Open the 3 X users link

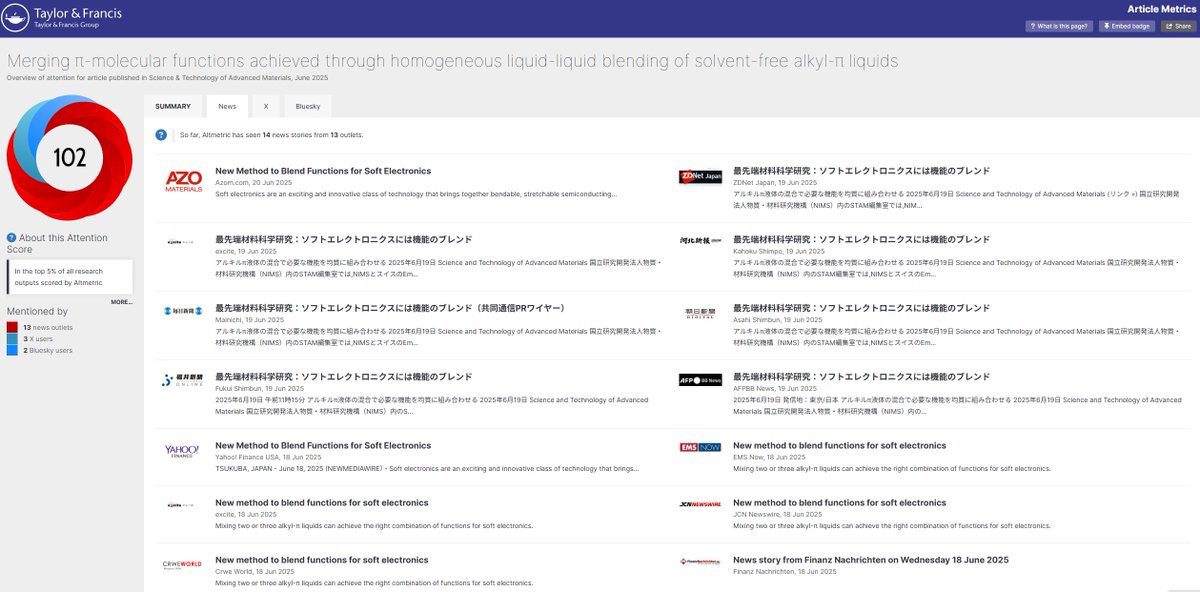tap(40, 339)
